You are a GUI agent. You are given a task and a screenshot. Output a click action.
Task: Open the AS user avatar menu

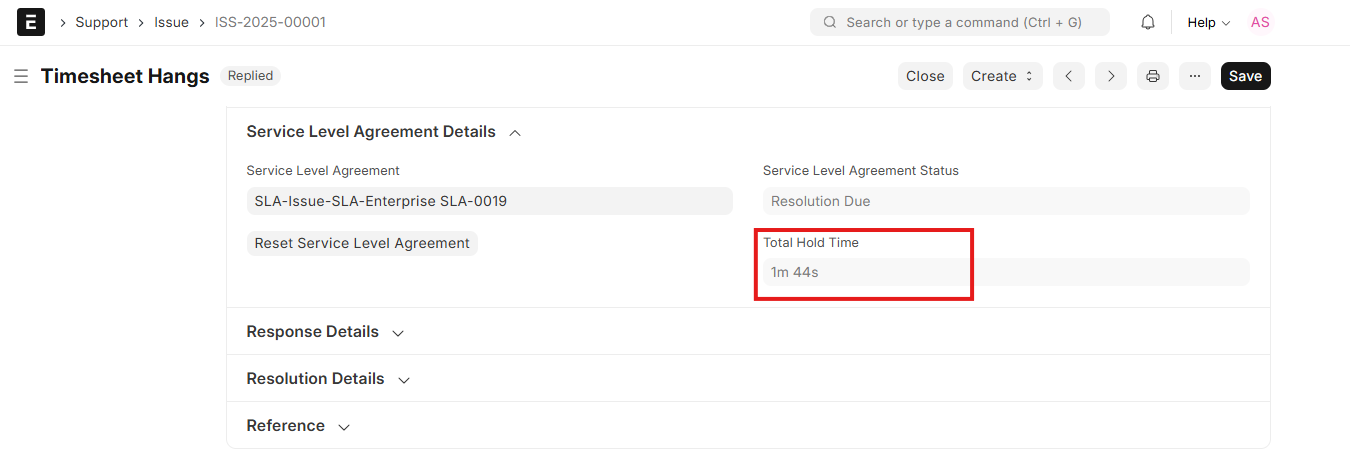pyautogui.click(x=1260, y=22)
